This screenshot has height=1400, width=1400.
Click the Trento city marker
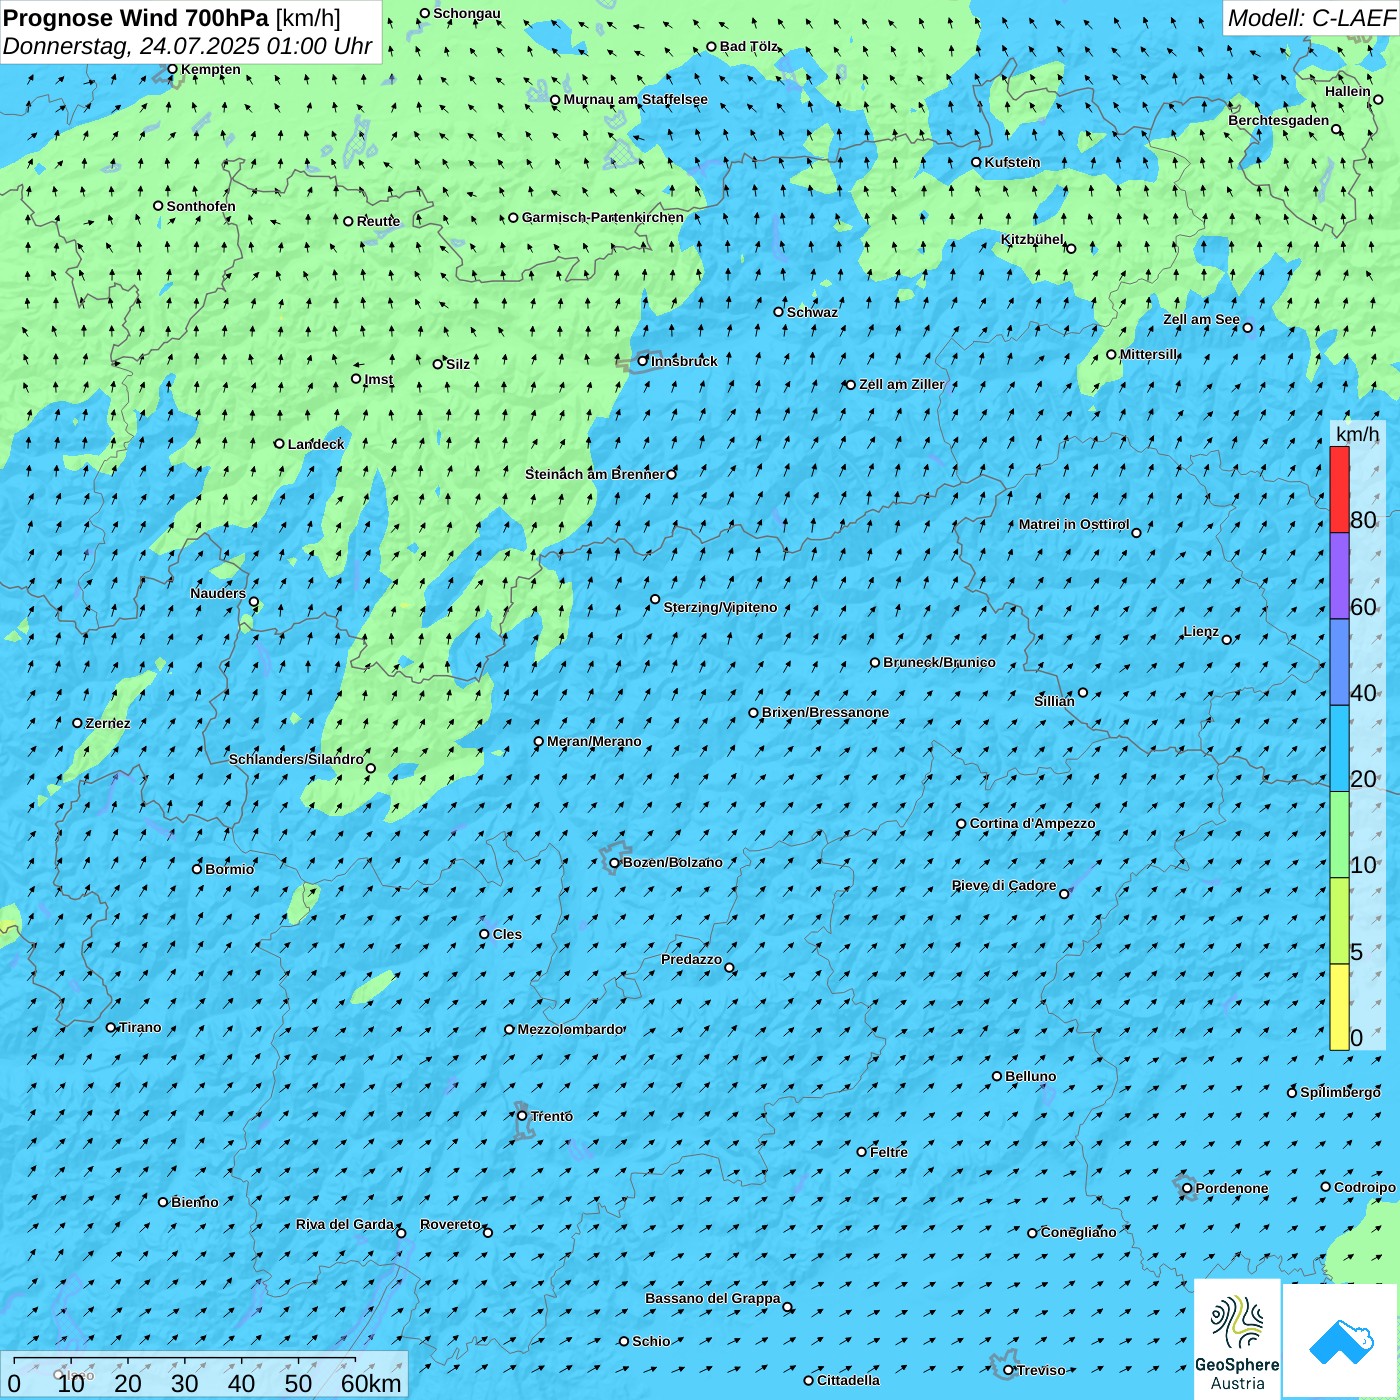[522, 1116]
